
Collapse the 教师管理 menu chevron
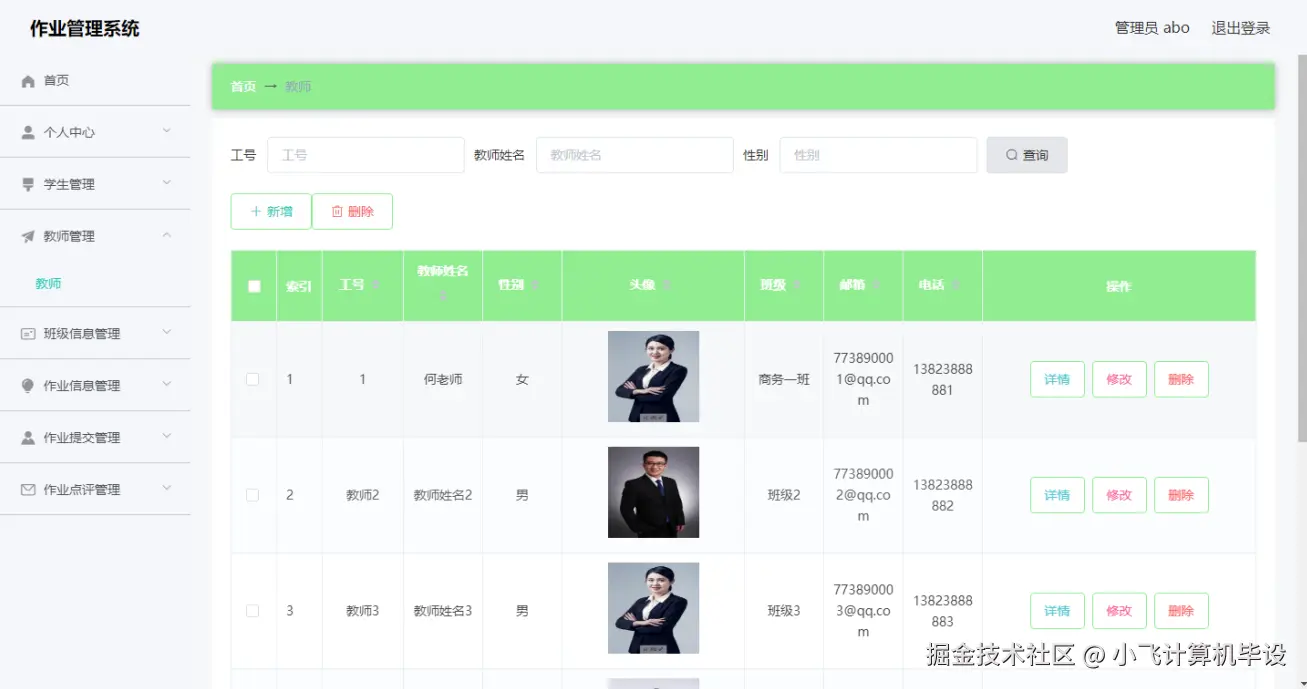[x=167, y=235]
